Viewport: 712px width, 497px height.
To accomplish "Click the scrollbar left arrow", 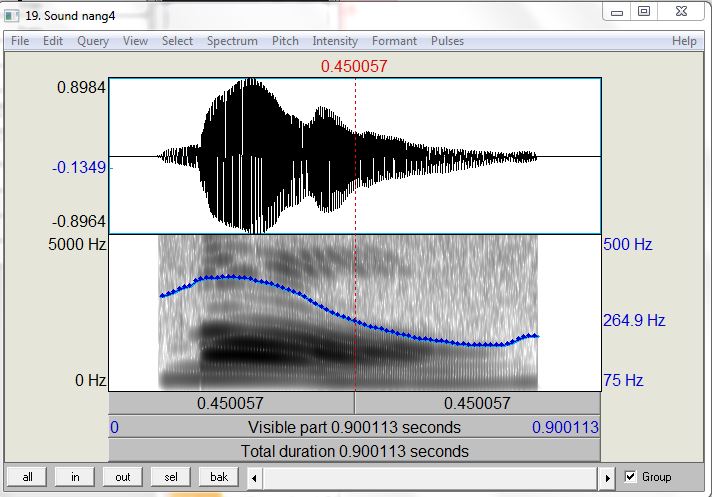I will (254, 478).
